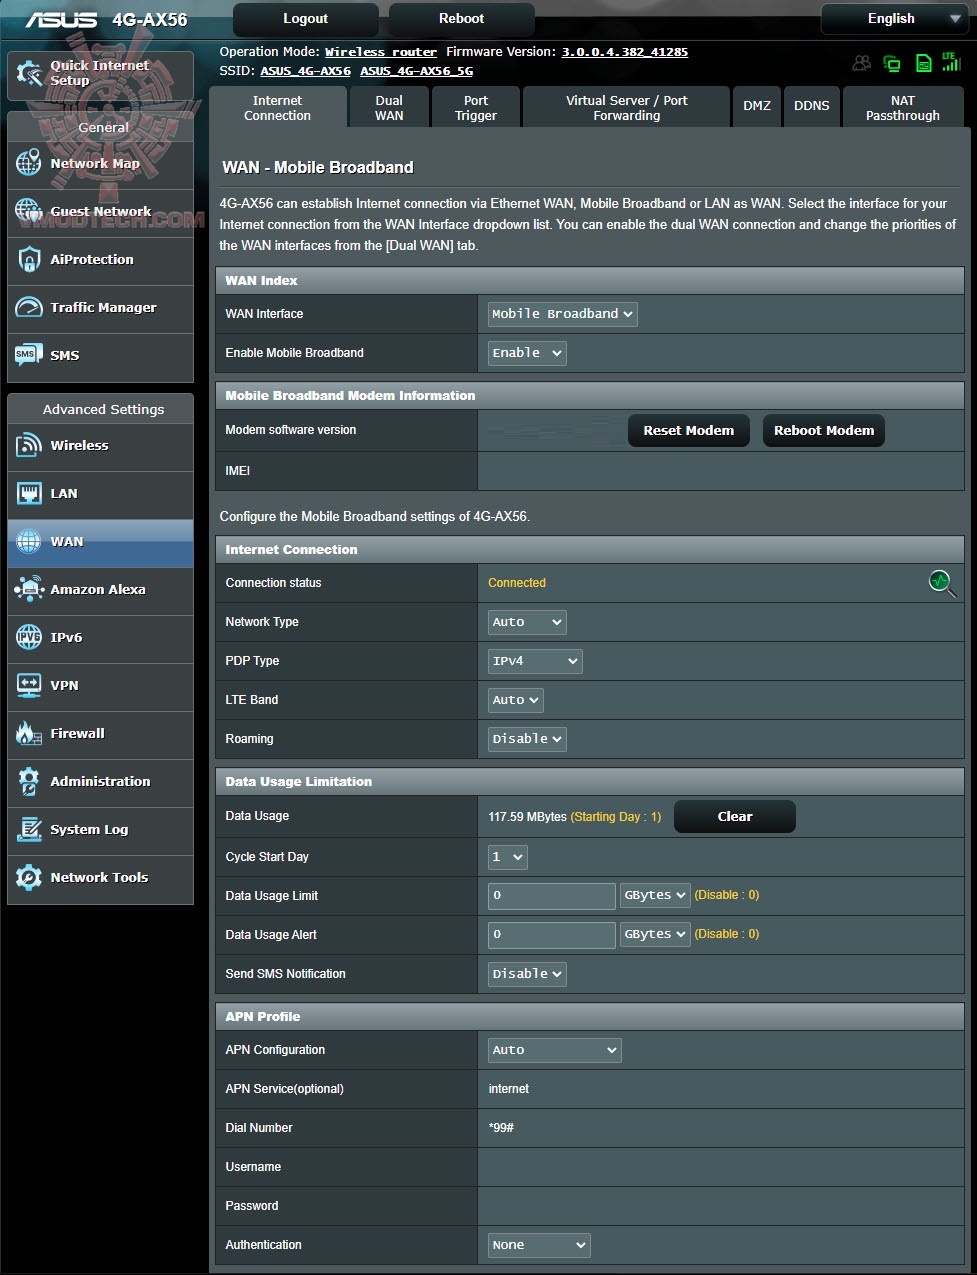The height and width of the screenshot is (1275, 977).
Task: Open Amazon Alexa icon
Action: tap(29, 590)
